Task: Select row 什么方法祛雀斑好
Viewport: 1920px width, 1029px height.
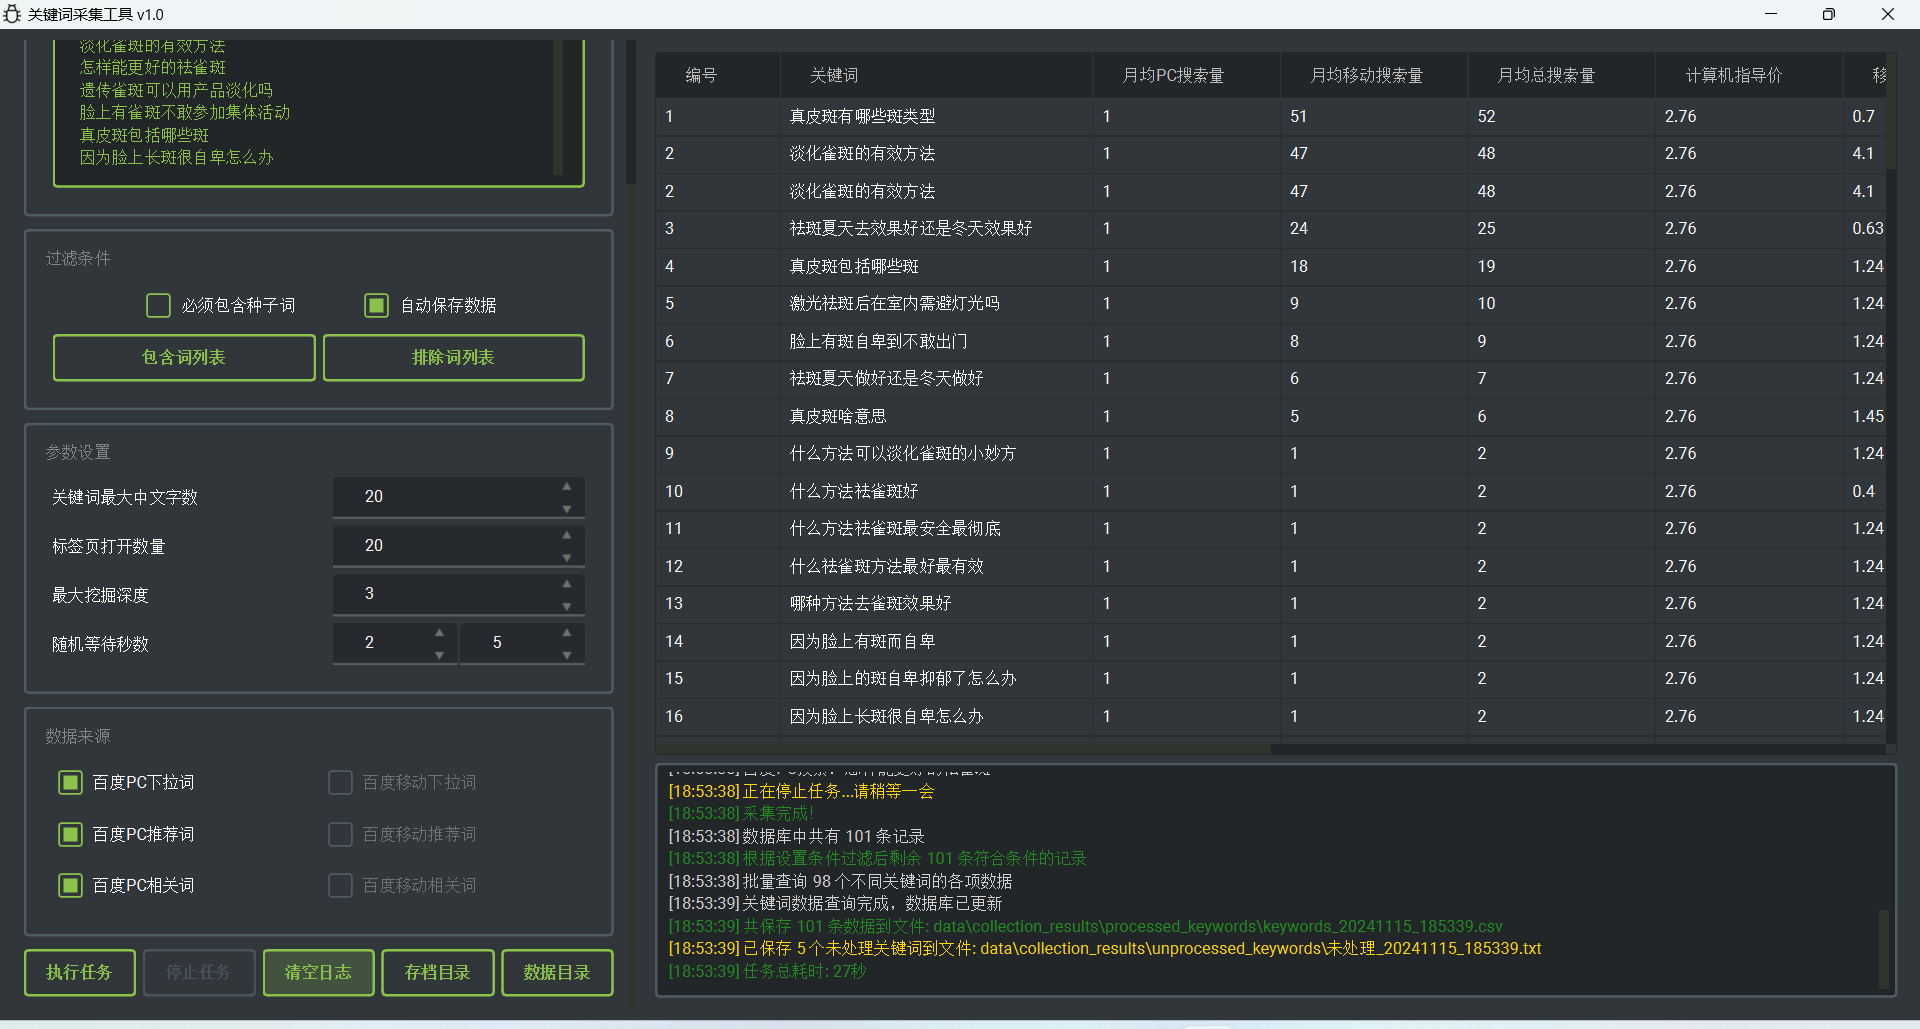Action: [x=1270, y=491]
